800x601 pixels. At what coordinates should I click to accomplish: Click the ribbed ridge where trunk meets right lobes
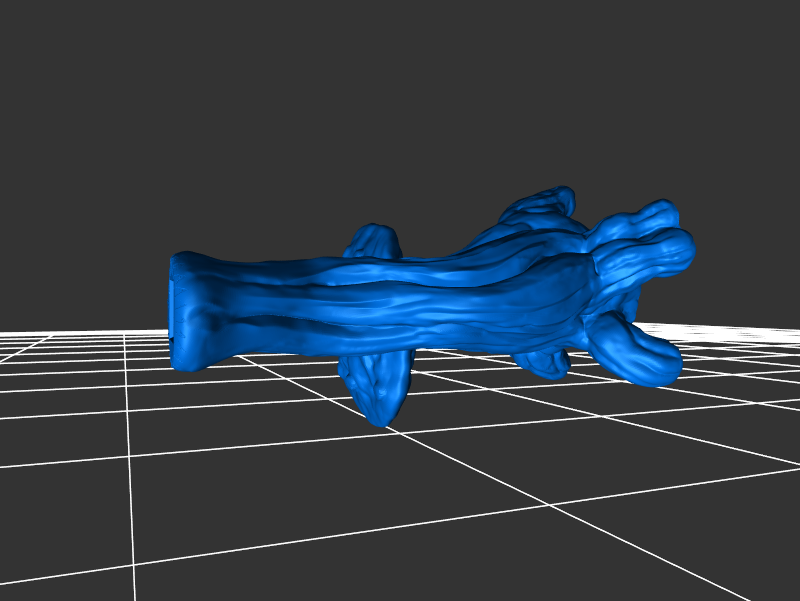(590, 290)
